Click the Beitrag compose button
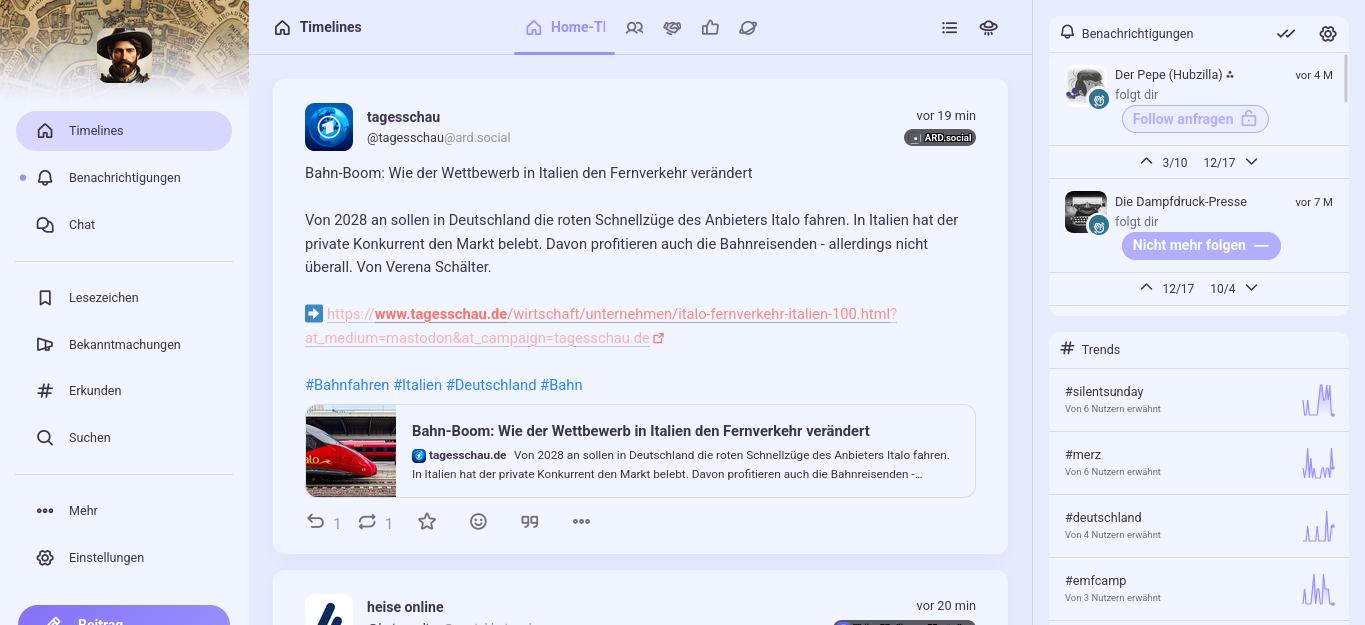 124,616
